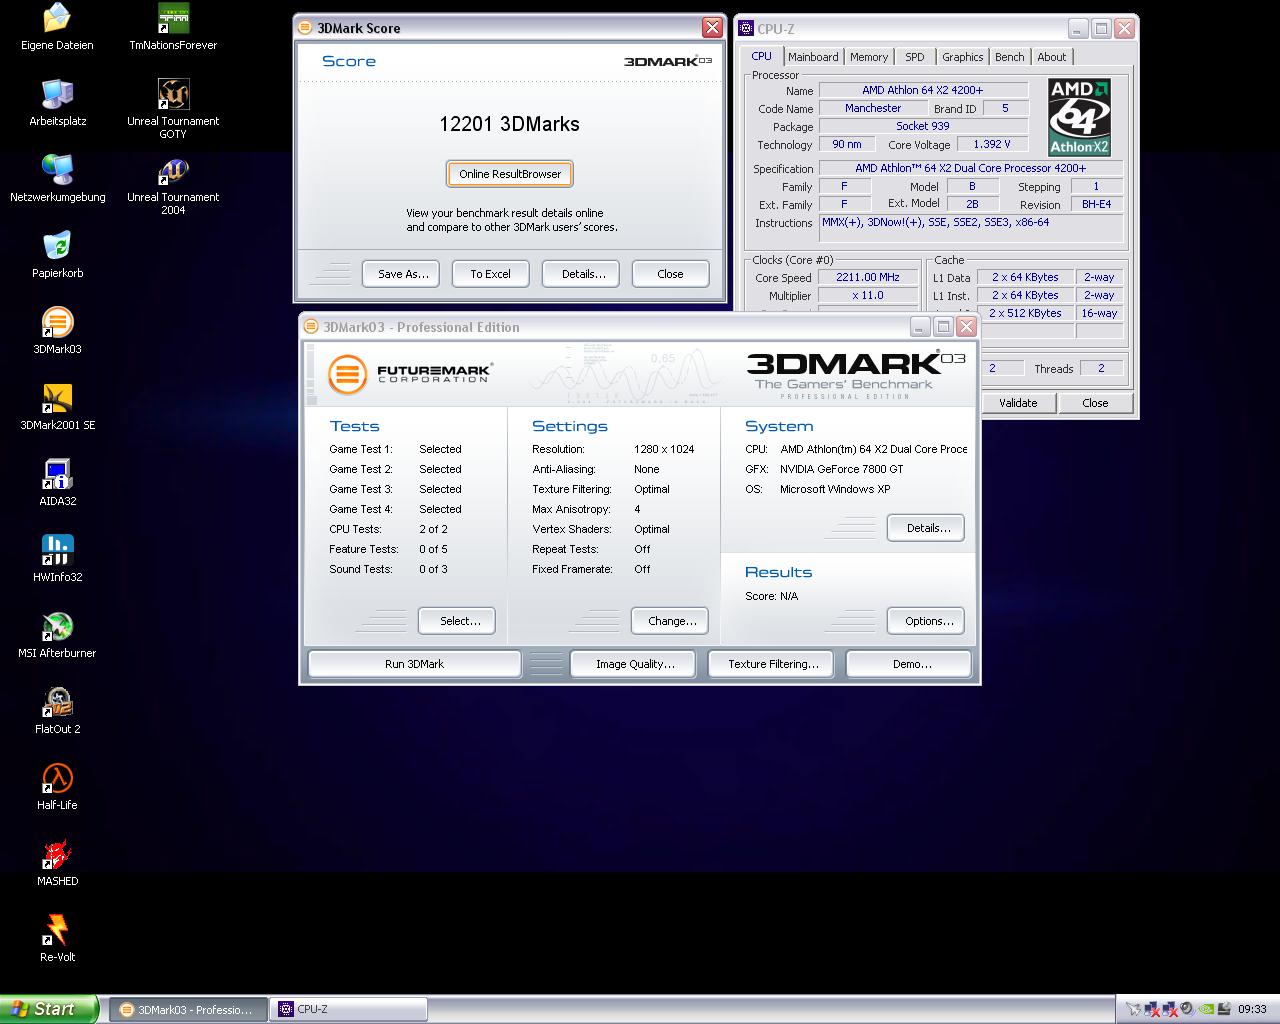The image size is (1280, 1024).
Task: Switch to Memory tab in CPU-Z
Action: point(869,57)
